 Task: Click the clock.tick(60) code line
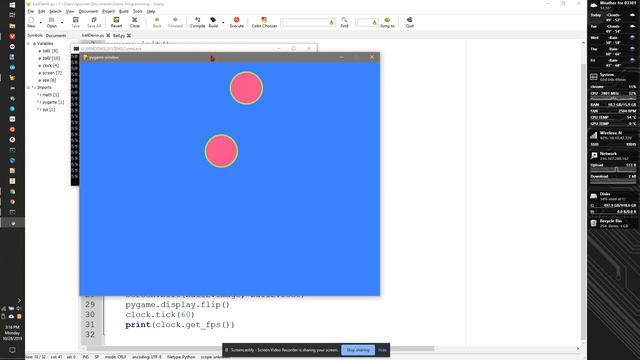[x=160, y=314]
